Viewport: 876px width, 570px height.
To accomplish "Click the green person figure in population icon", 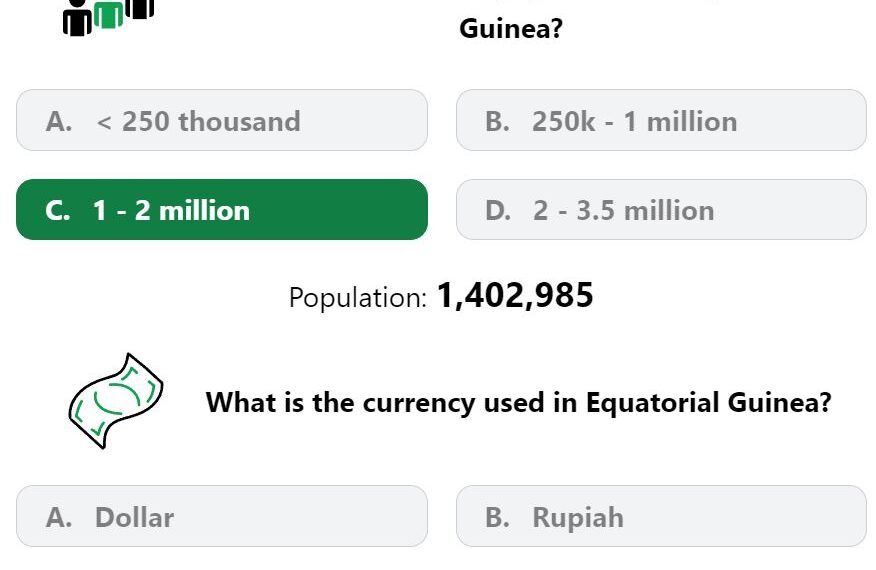I will point(108,15).
